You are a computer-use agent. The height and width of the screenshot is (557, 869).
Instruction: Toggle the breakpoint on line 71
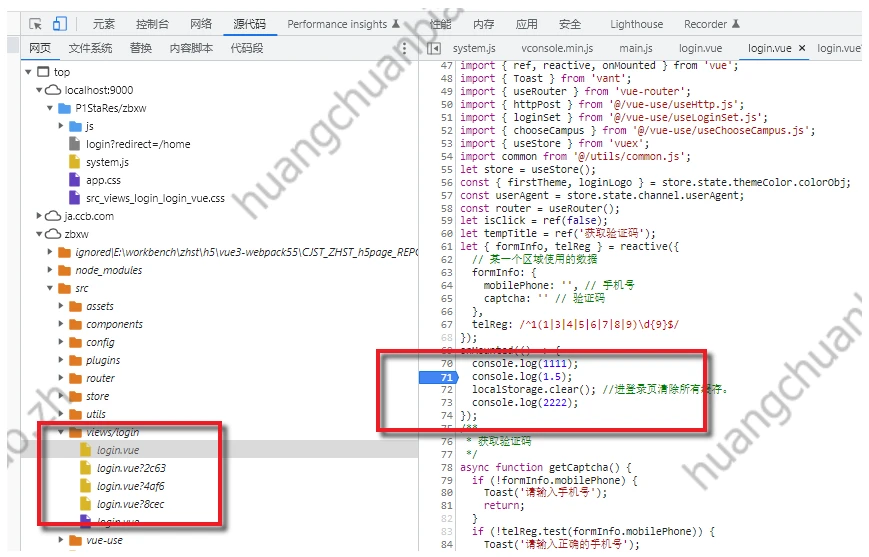[437, 377]
